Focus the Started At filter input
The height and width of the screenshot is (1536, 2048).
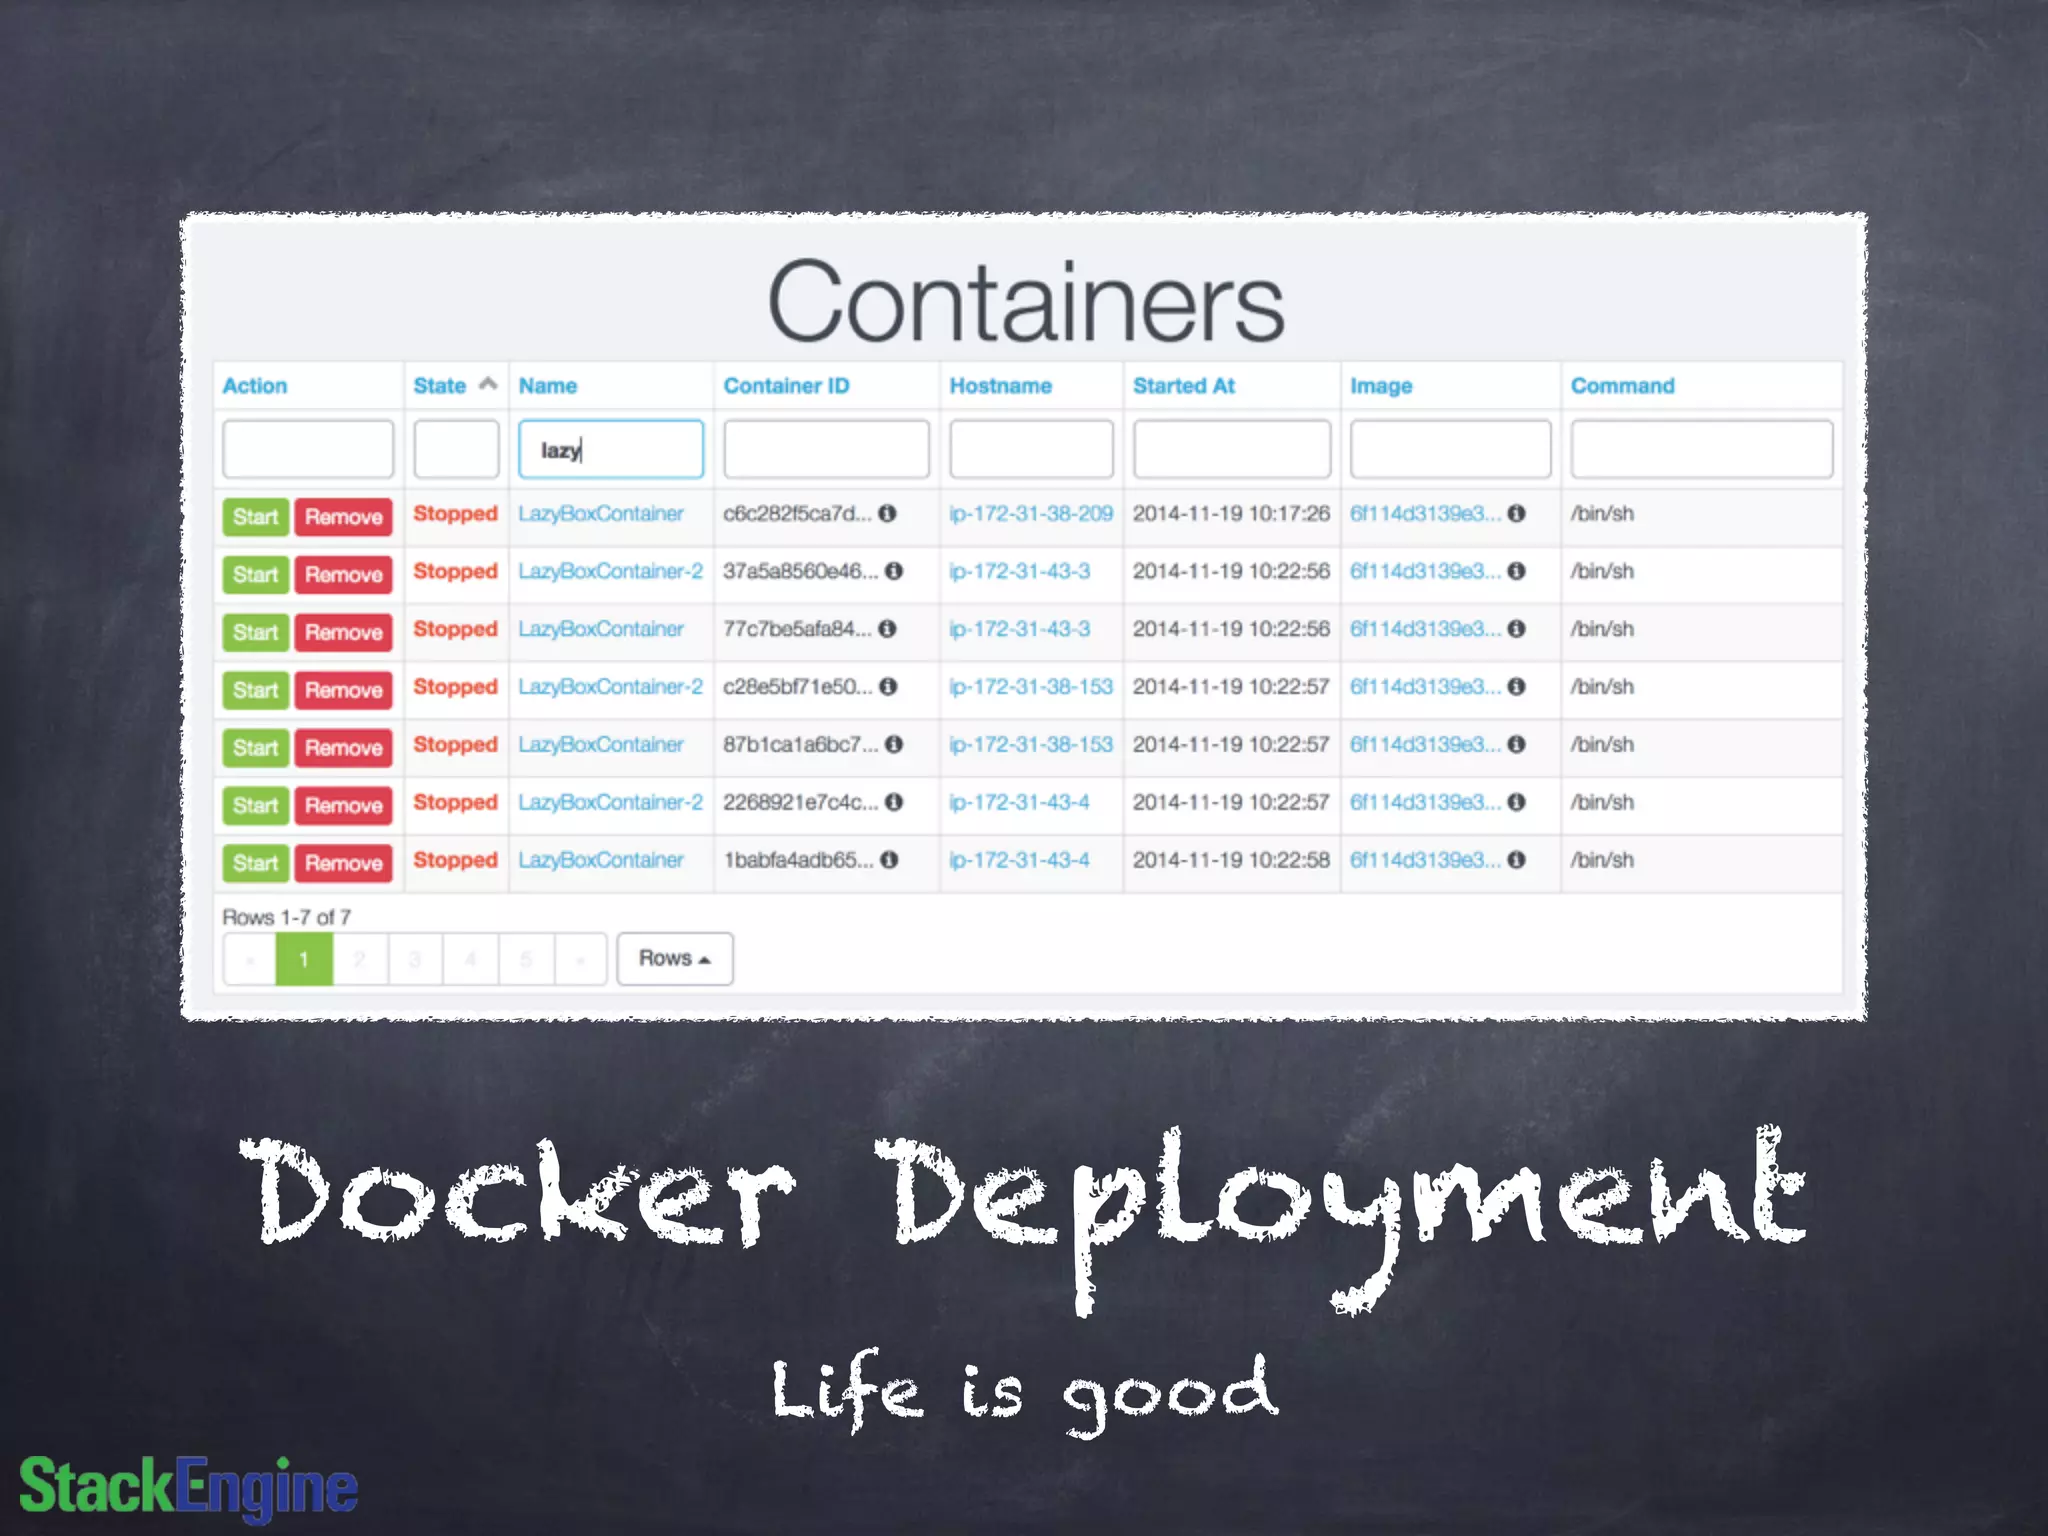tap(1232, 449)
